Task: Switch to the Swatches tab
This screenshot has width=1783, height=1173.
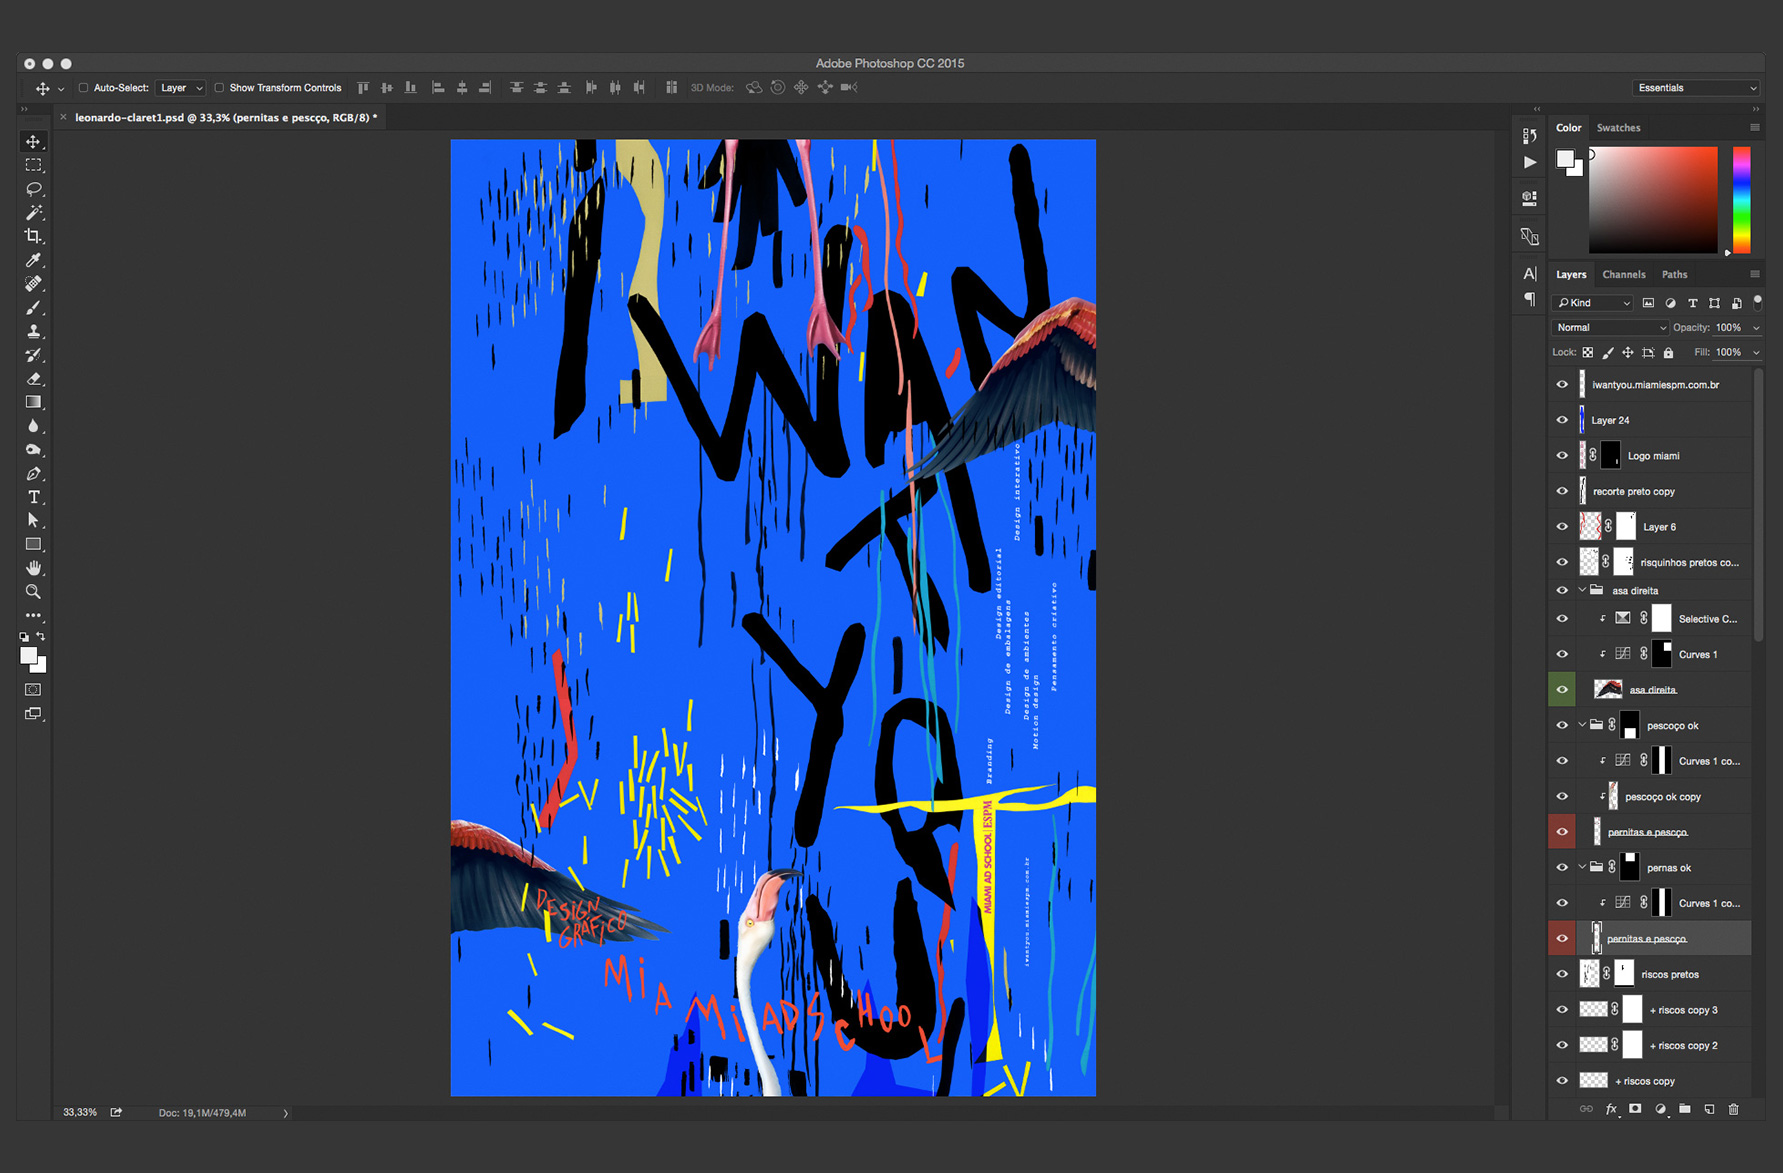Action: coord(1618,128)
